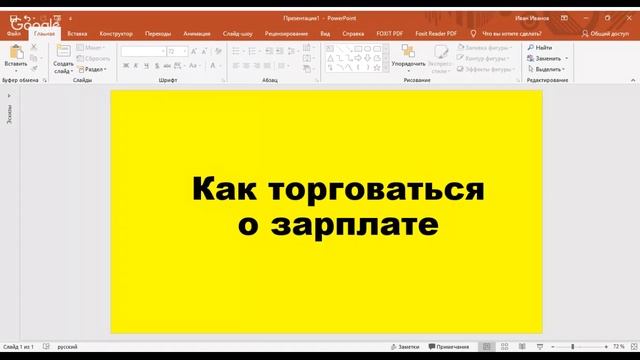Open the font size dropdown showing 72
Screen dimensions: 640x360
coord(185,51)
